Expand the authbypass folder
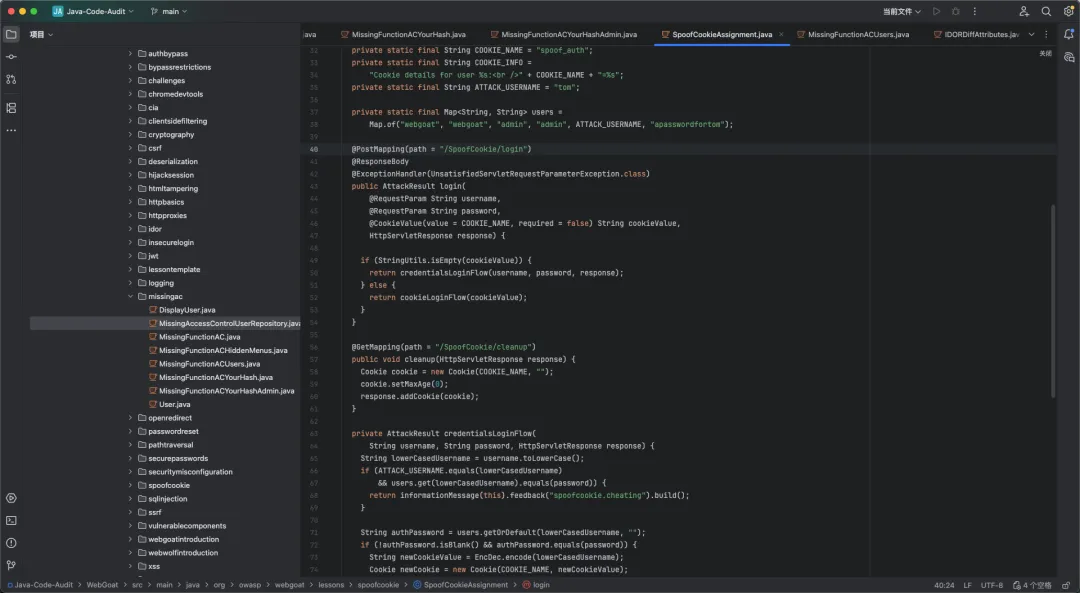This screenshot has width=1080, height=593. coord(130,53)
